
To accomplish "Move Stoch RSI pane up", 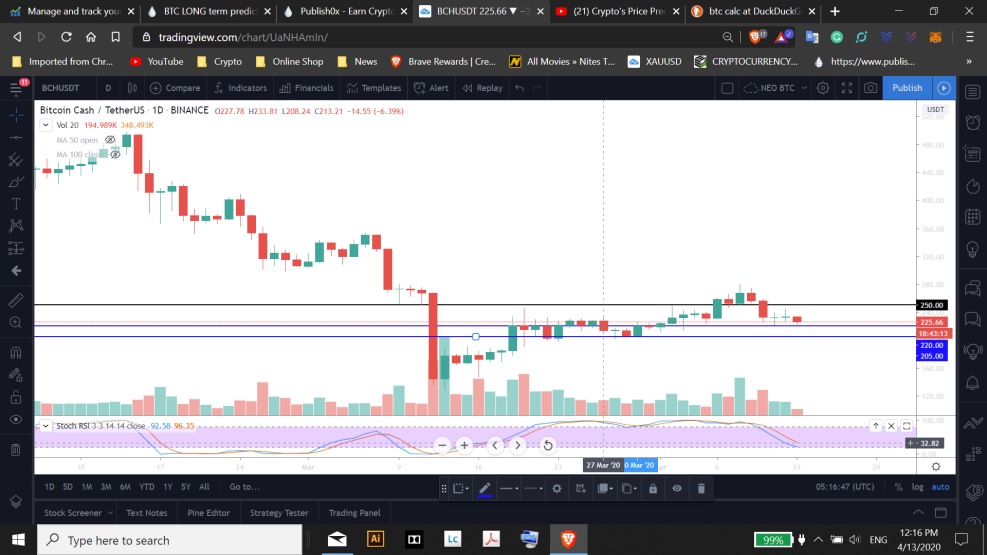I will click(876, 426).
